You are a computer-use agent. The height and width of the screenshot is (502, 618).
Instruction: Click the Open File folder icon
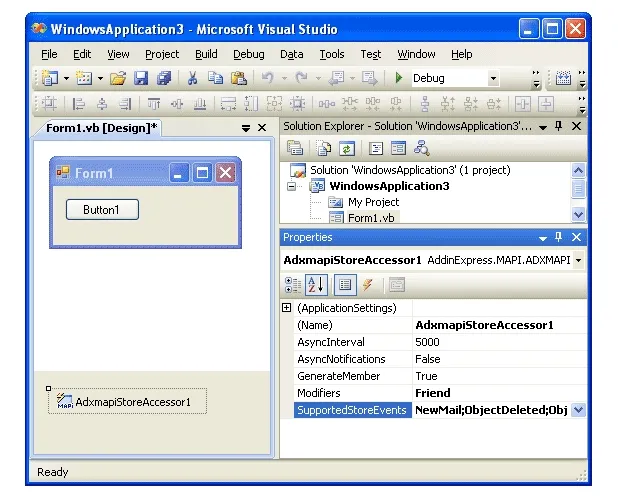tap(118, 78)
